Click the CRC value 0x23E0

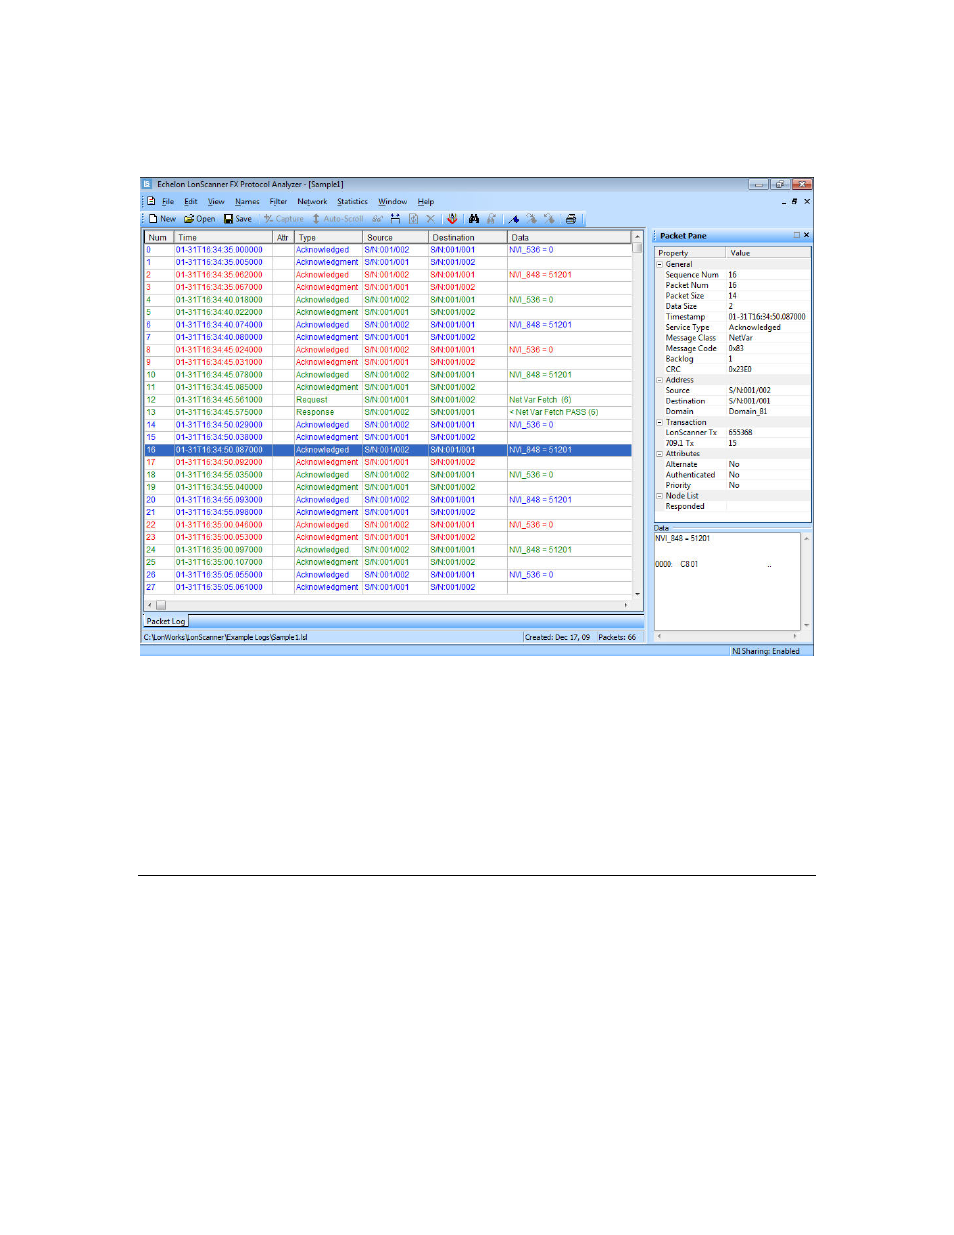(740, 370)
